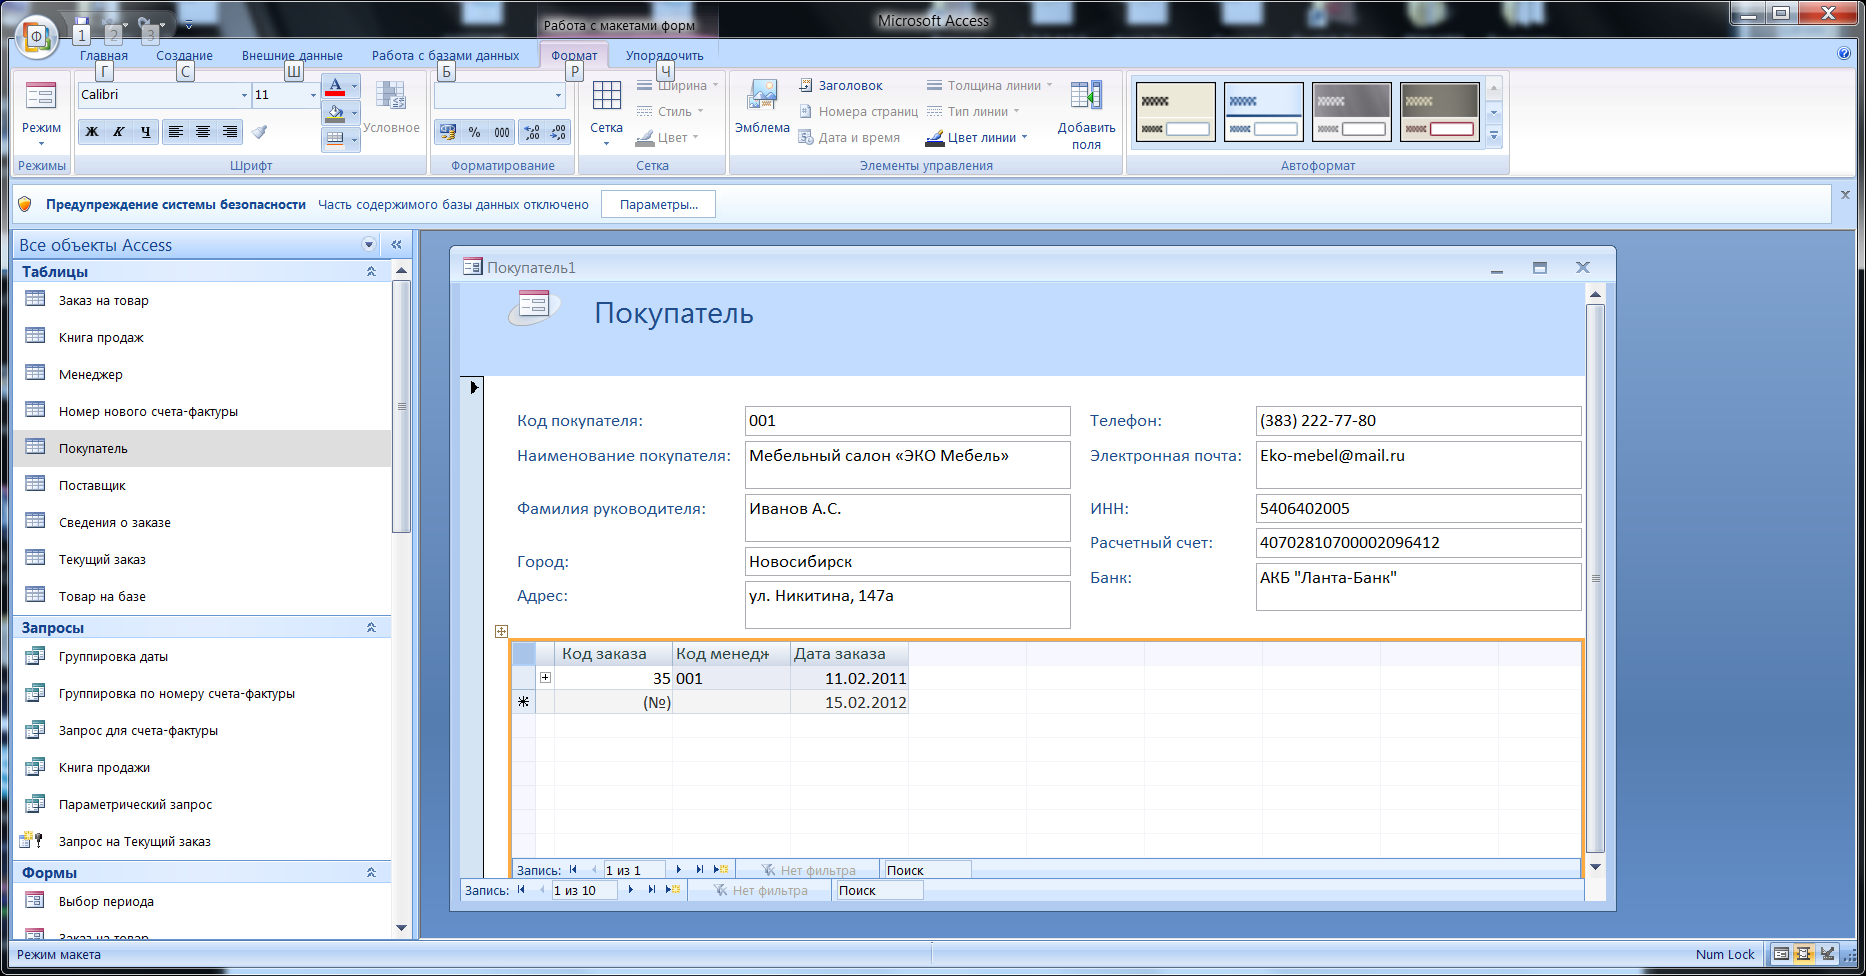The height and width of the screenshot is (976, 1866).
Task: Open Толщина линии dropdown
Action: pos(990,86)
